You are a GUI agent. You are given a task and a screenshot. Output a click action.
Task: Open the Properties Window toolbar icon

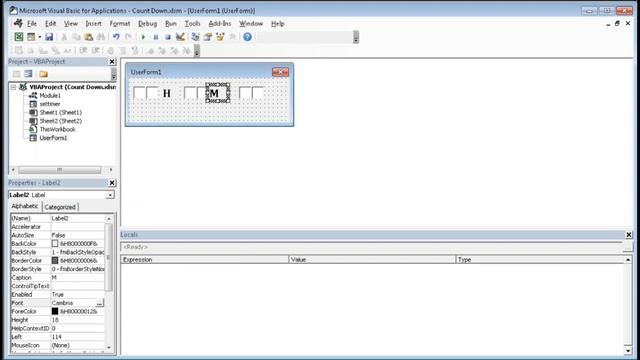click(x=208, y=37)
